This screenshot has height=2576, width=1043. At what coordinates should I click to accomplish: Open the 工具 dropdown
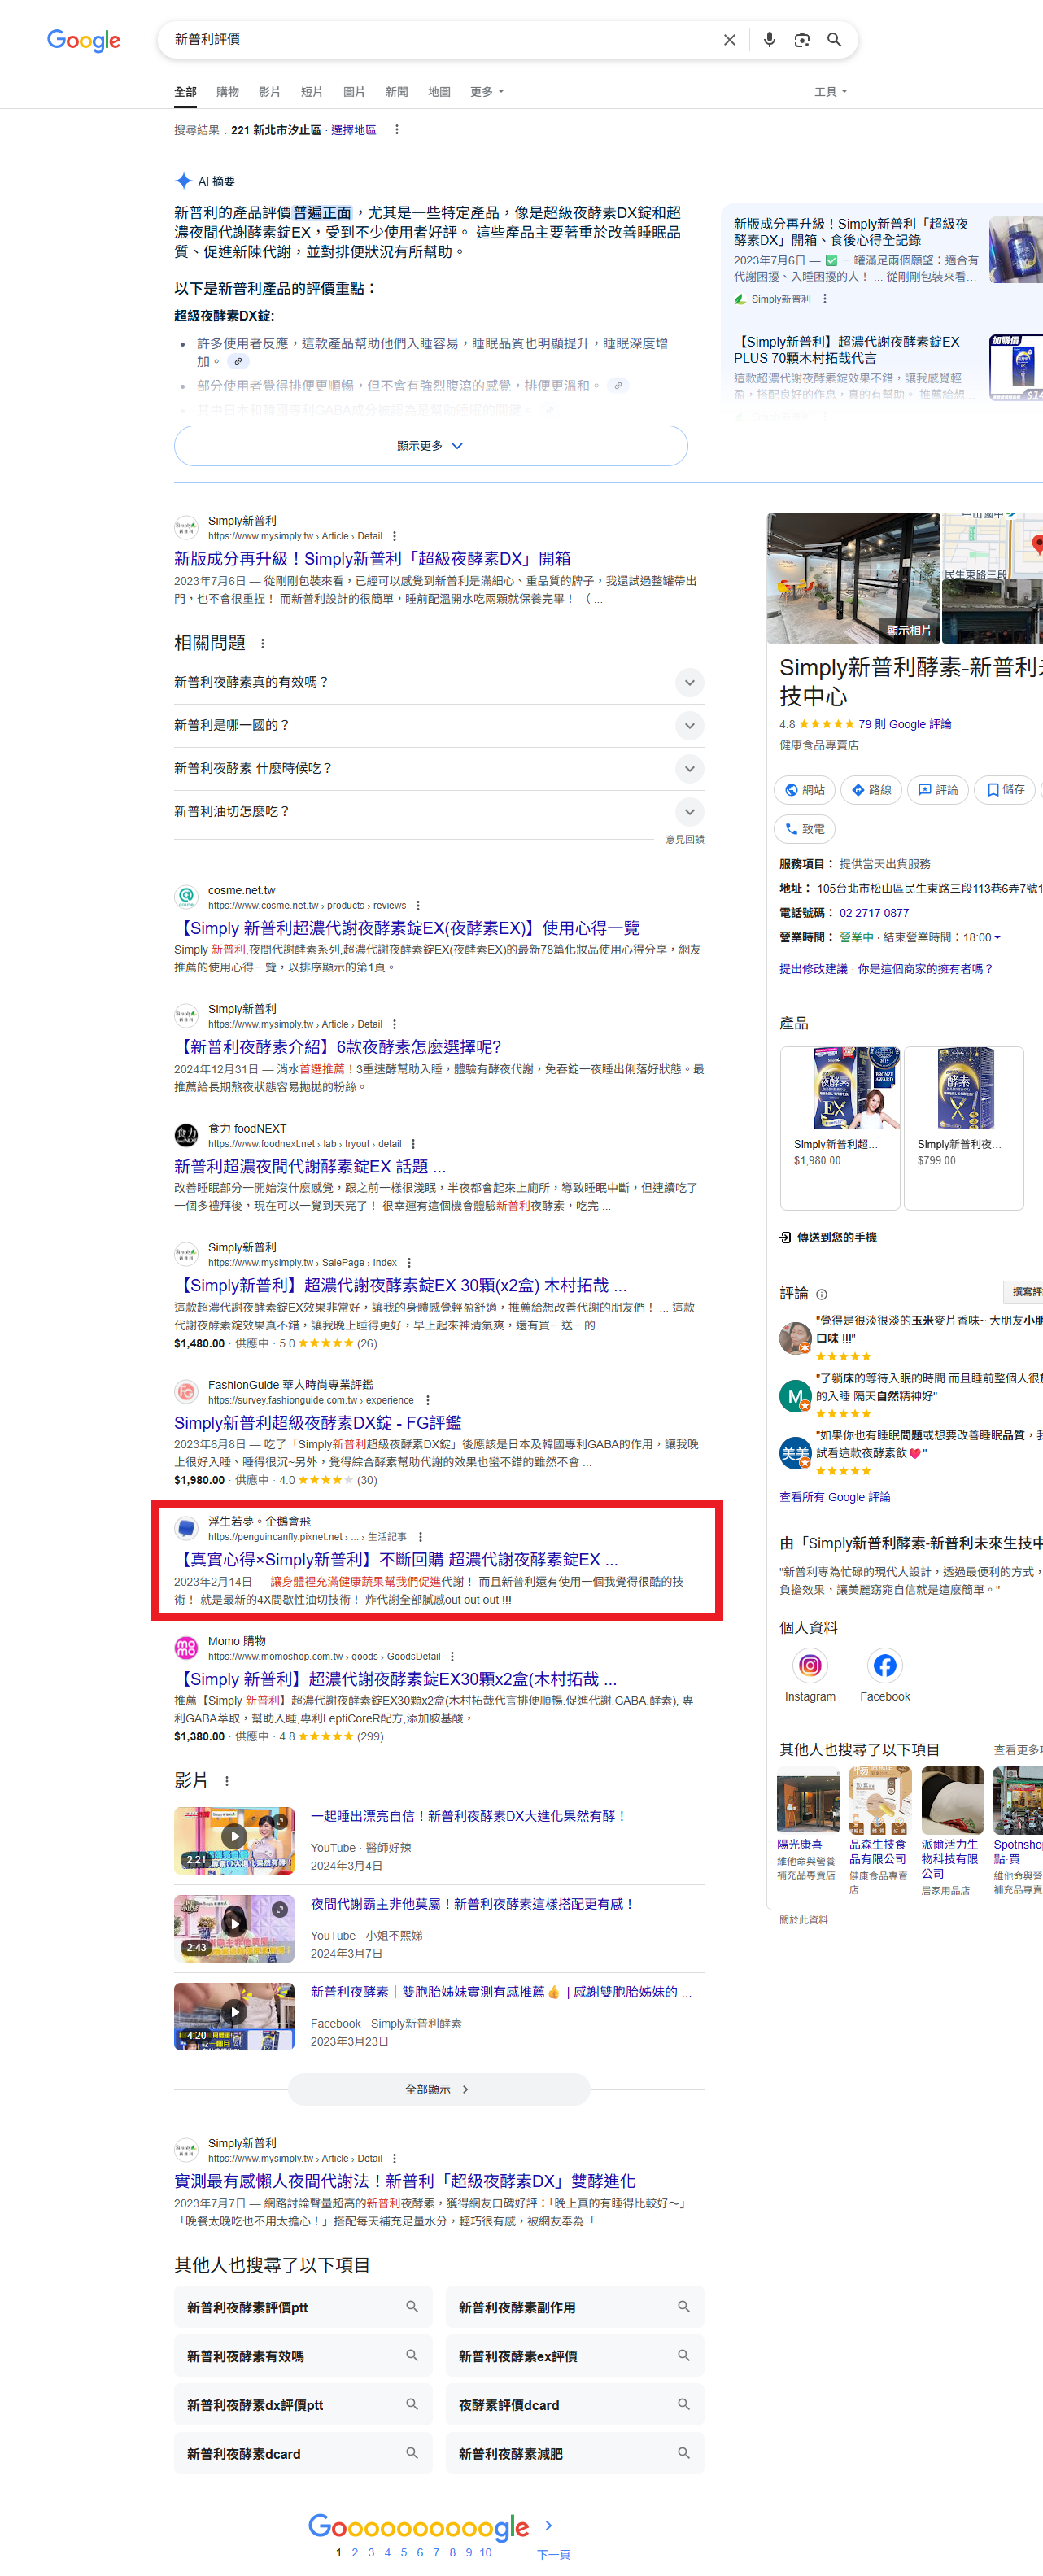830,92
